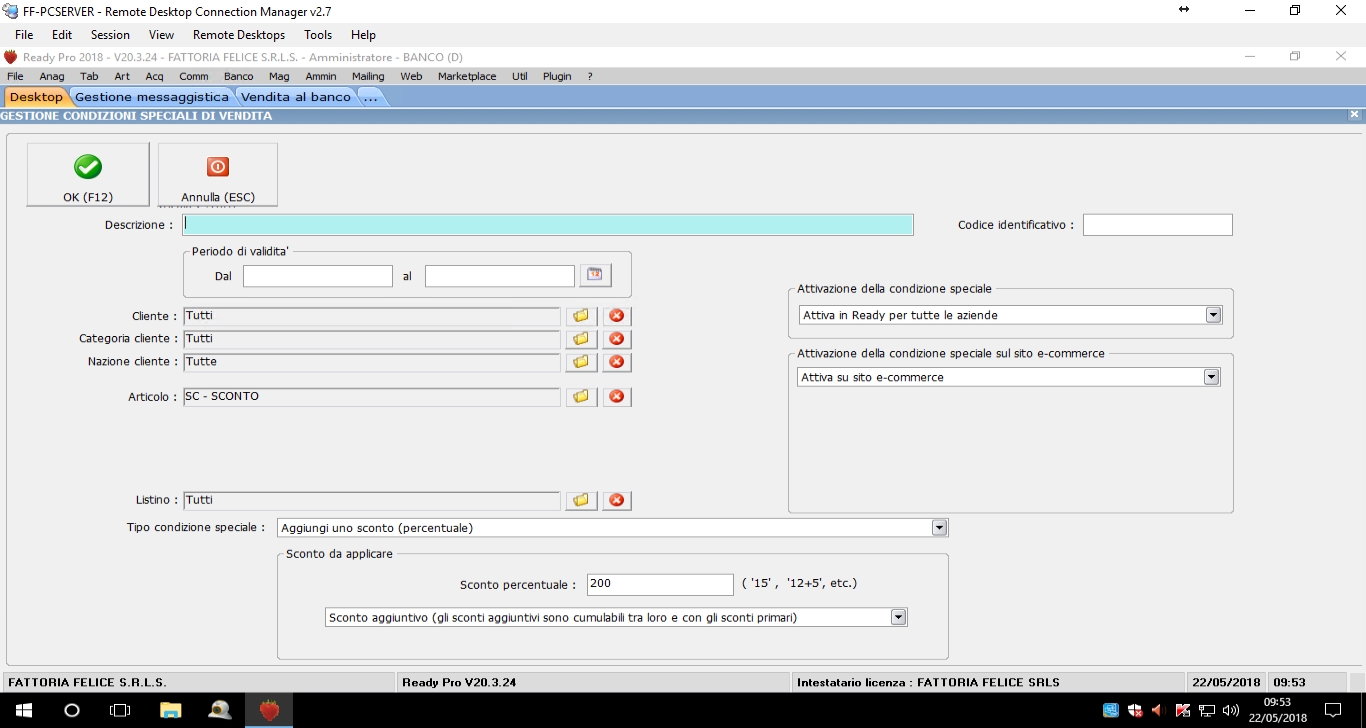Open Tools menu in Remote Desktop Manager

318,35
